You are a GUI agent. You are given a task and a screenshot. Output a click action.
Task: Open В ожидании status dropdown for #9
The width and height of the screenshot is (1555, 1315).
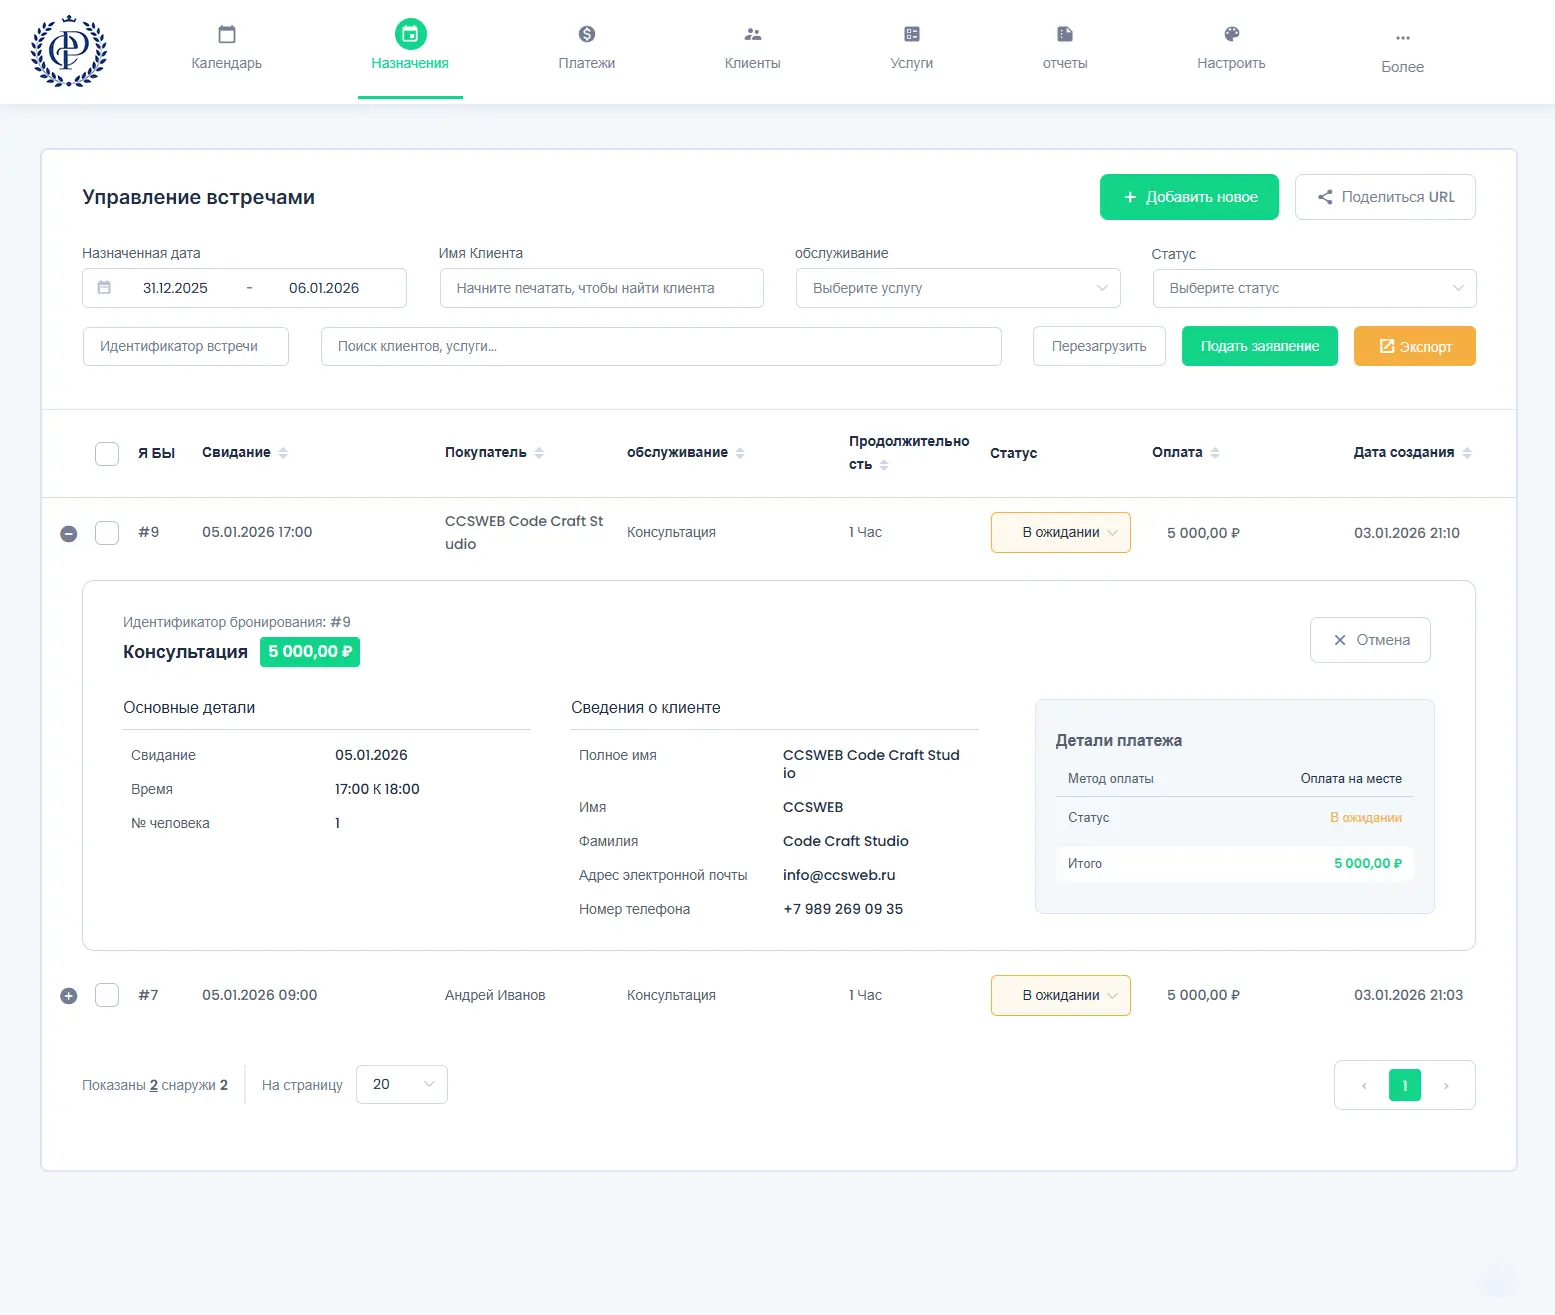(1061, 532)
